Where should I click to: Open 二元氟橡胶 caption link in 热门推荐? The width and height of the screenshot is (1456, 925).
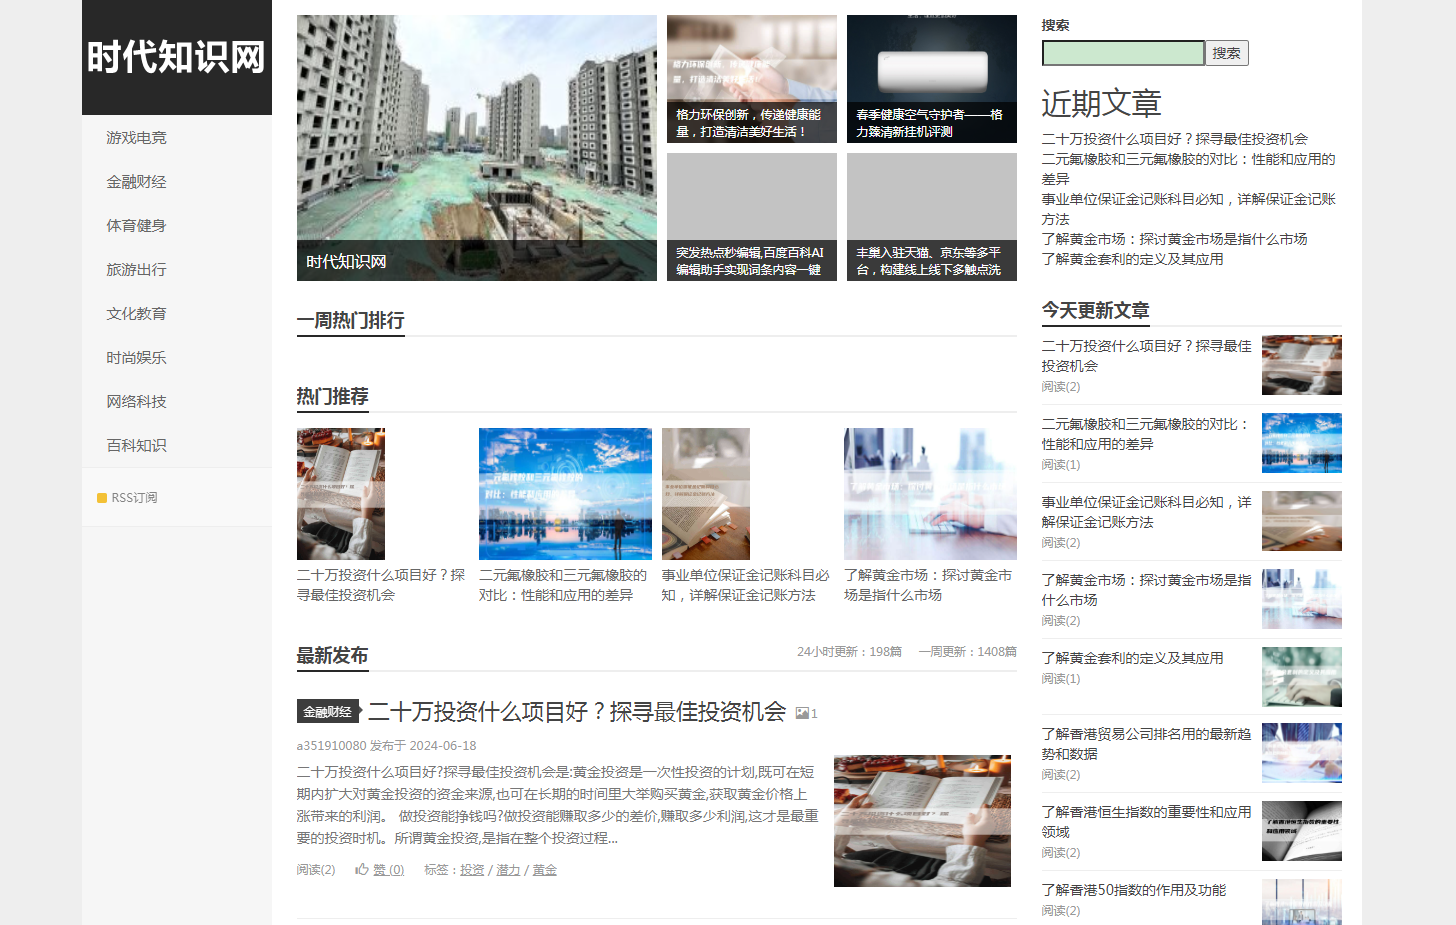(x=563, y=585)
